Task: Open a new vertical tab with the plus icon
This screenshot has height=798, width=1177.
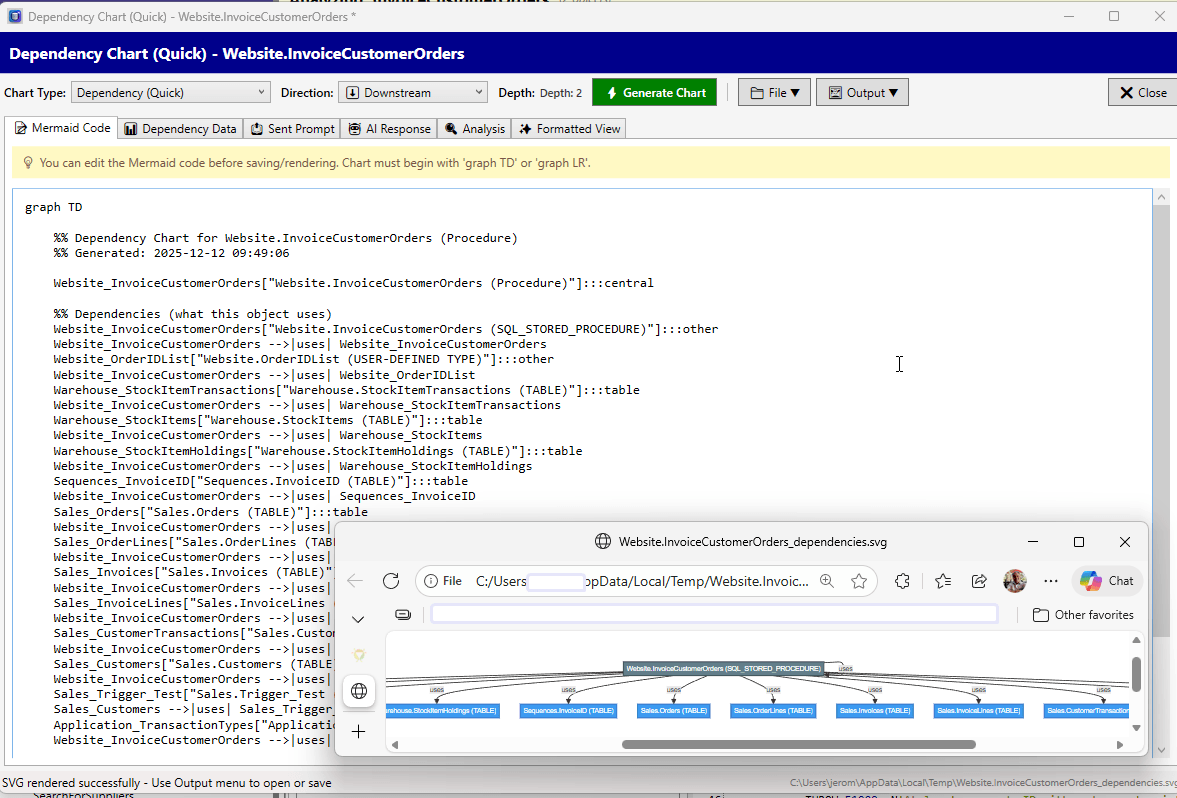Action: pos(359,731)
